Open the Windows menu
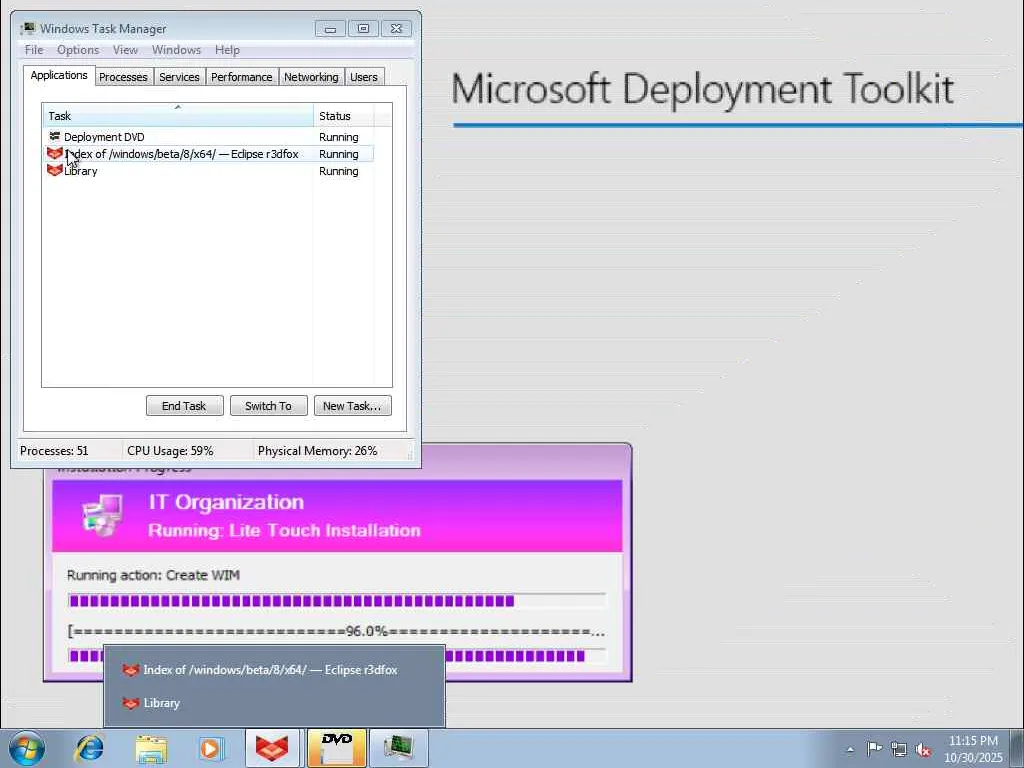1024x768 pixels. pyautogui.click(x=176, y=50)
